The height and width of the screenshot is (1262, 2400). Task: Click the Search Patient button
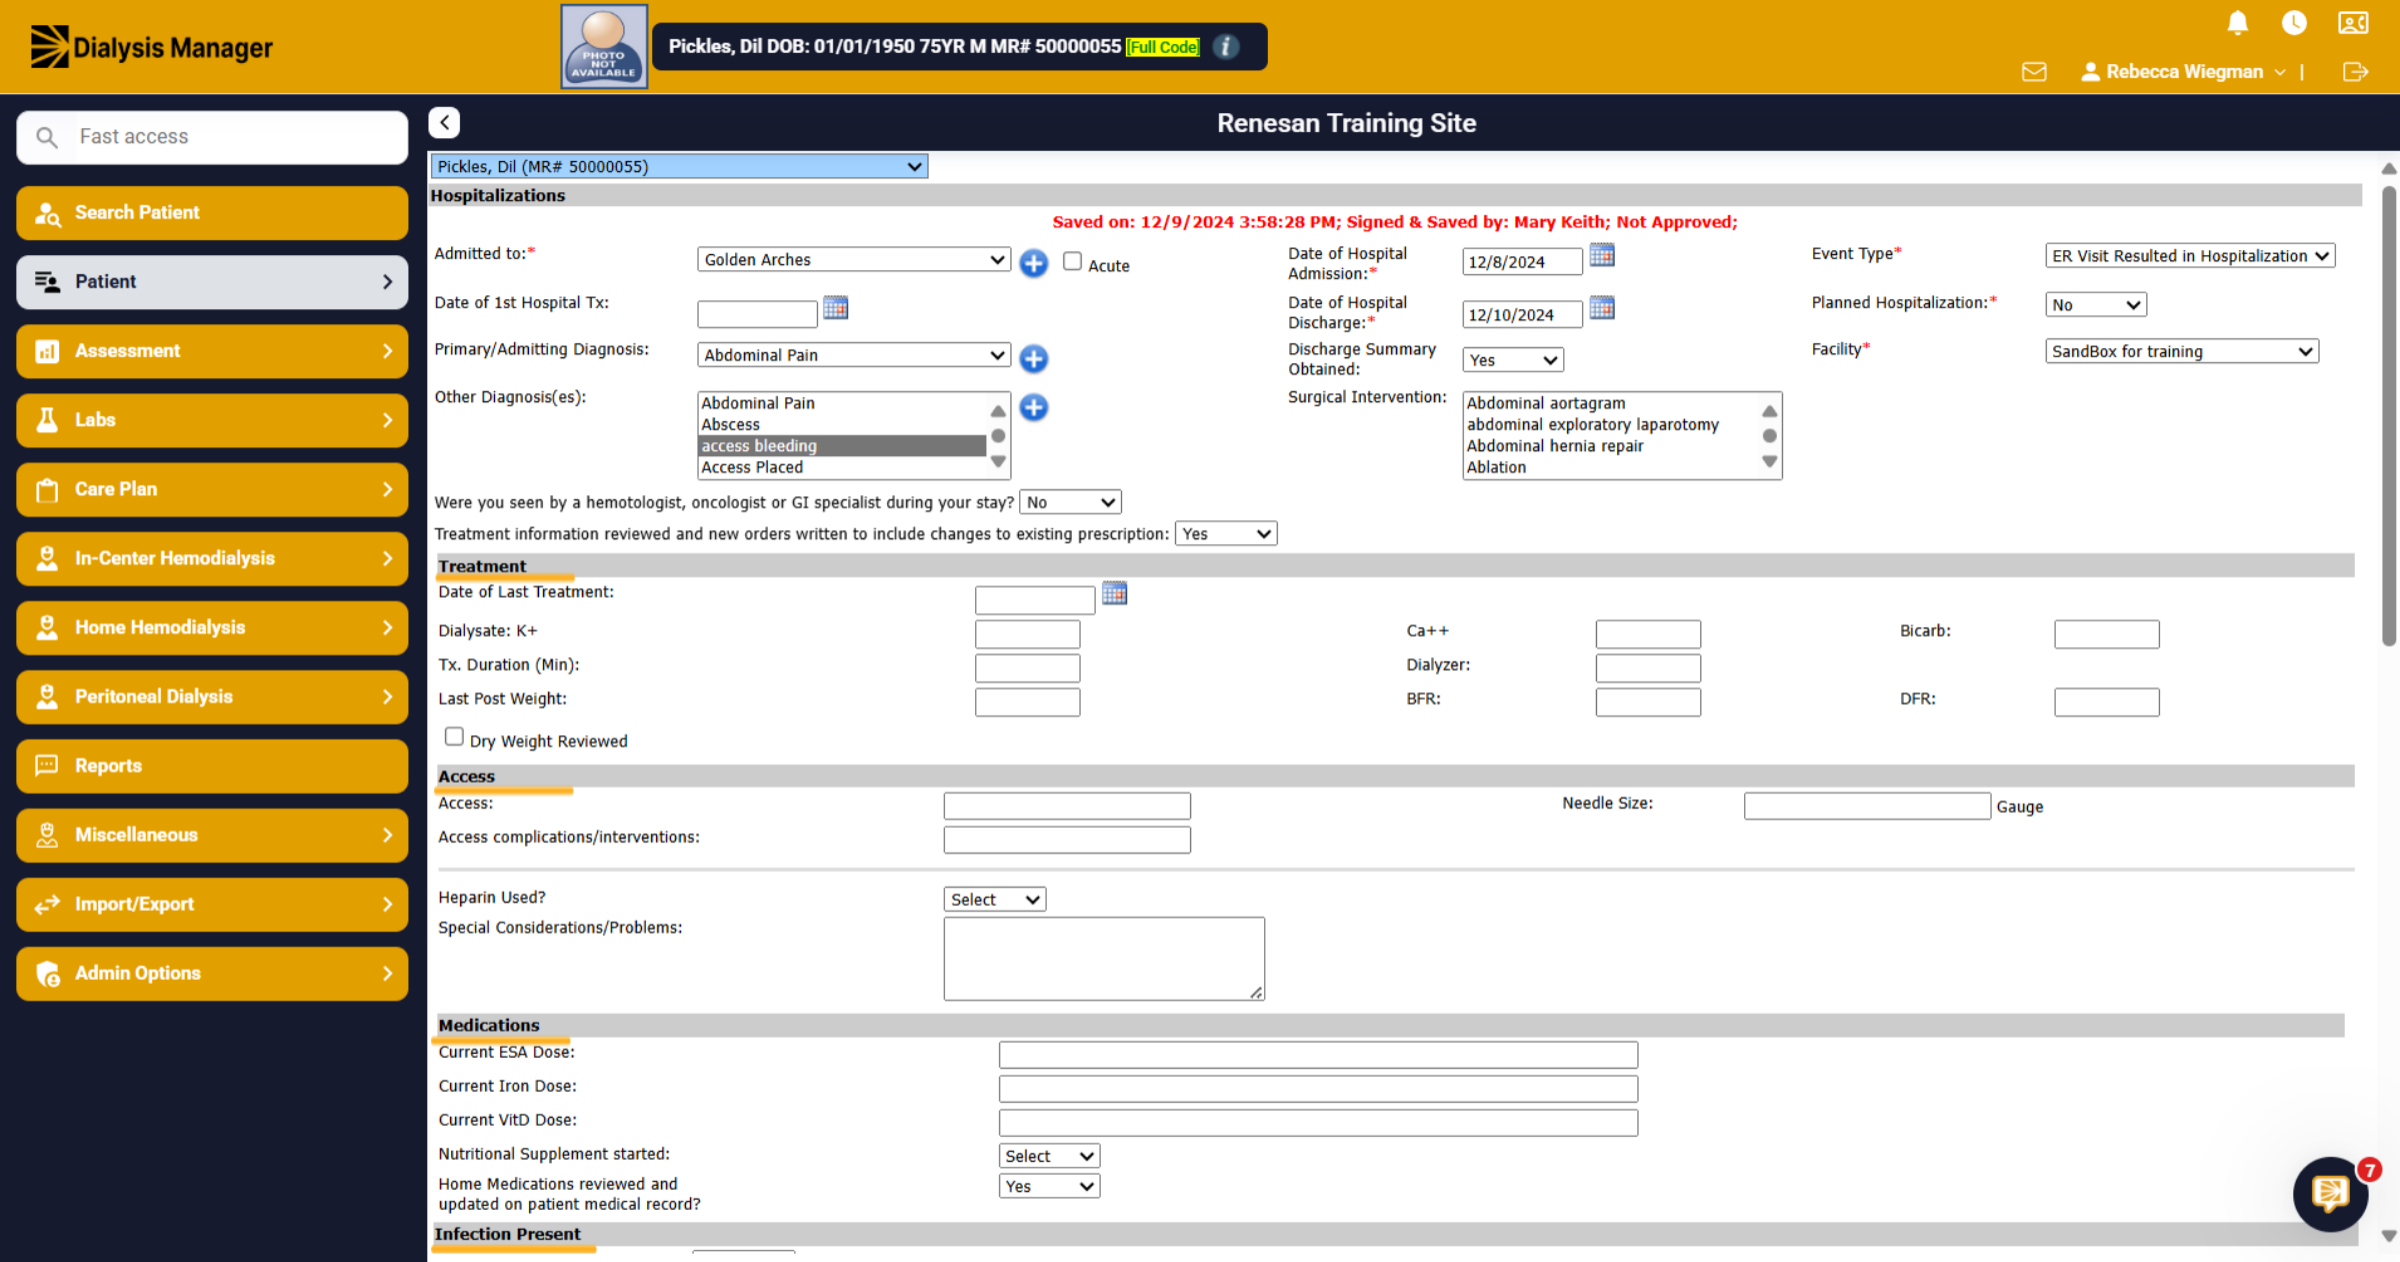212,213
